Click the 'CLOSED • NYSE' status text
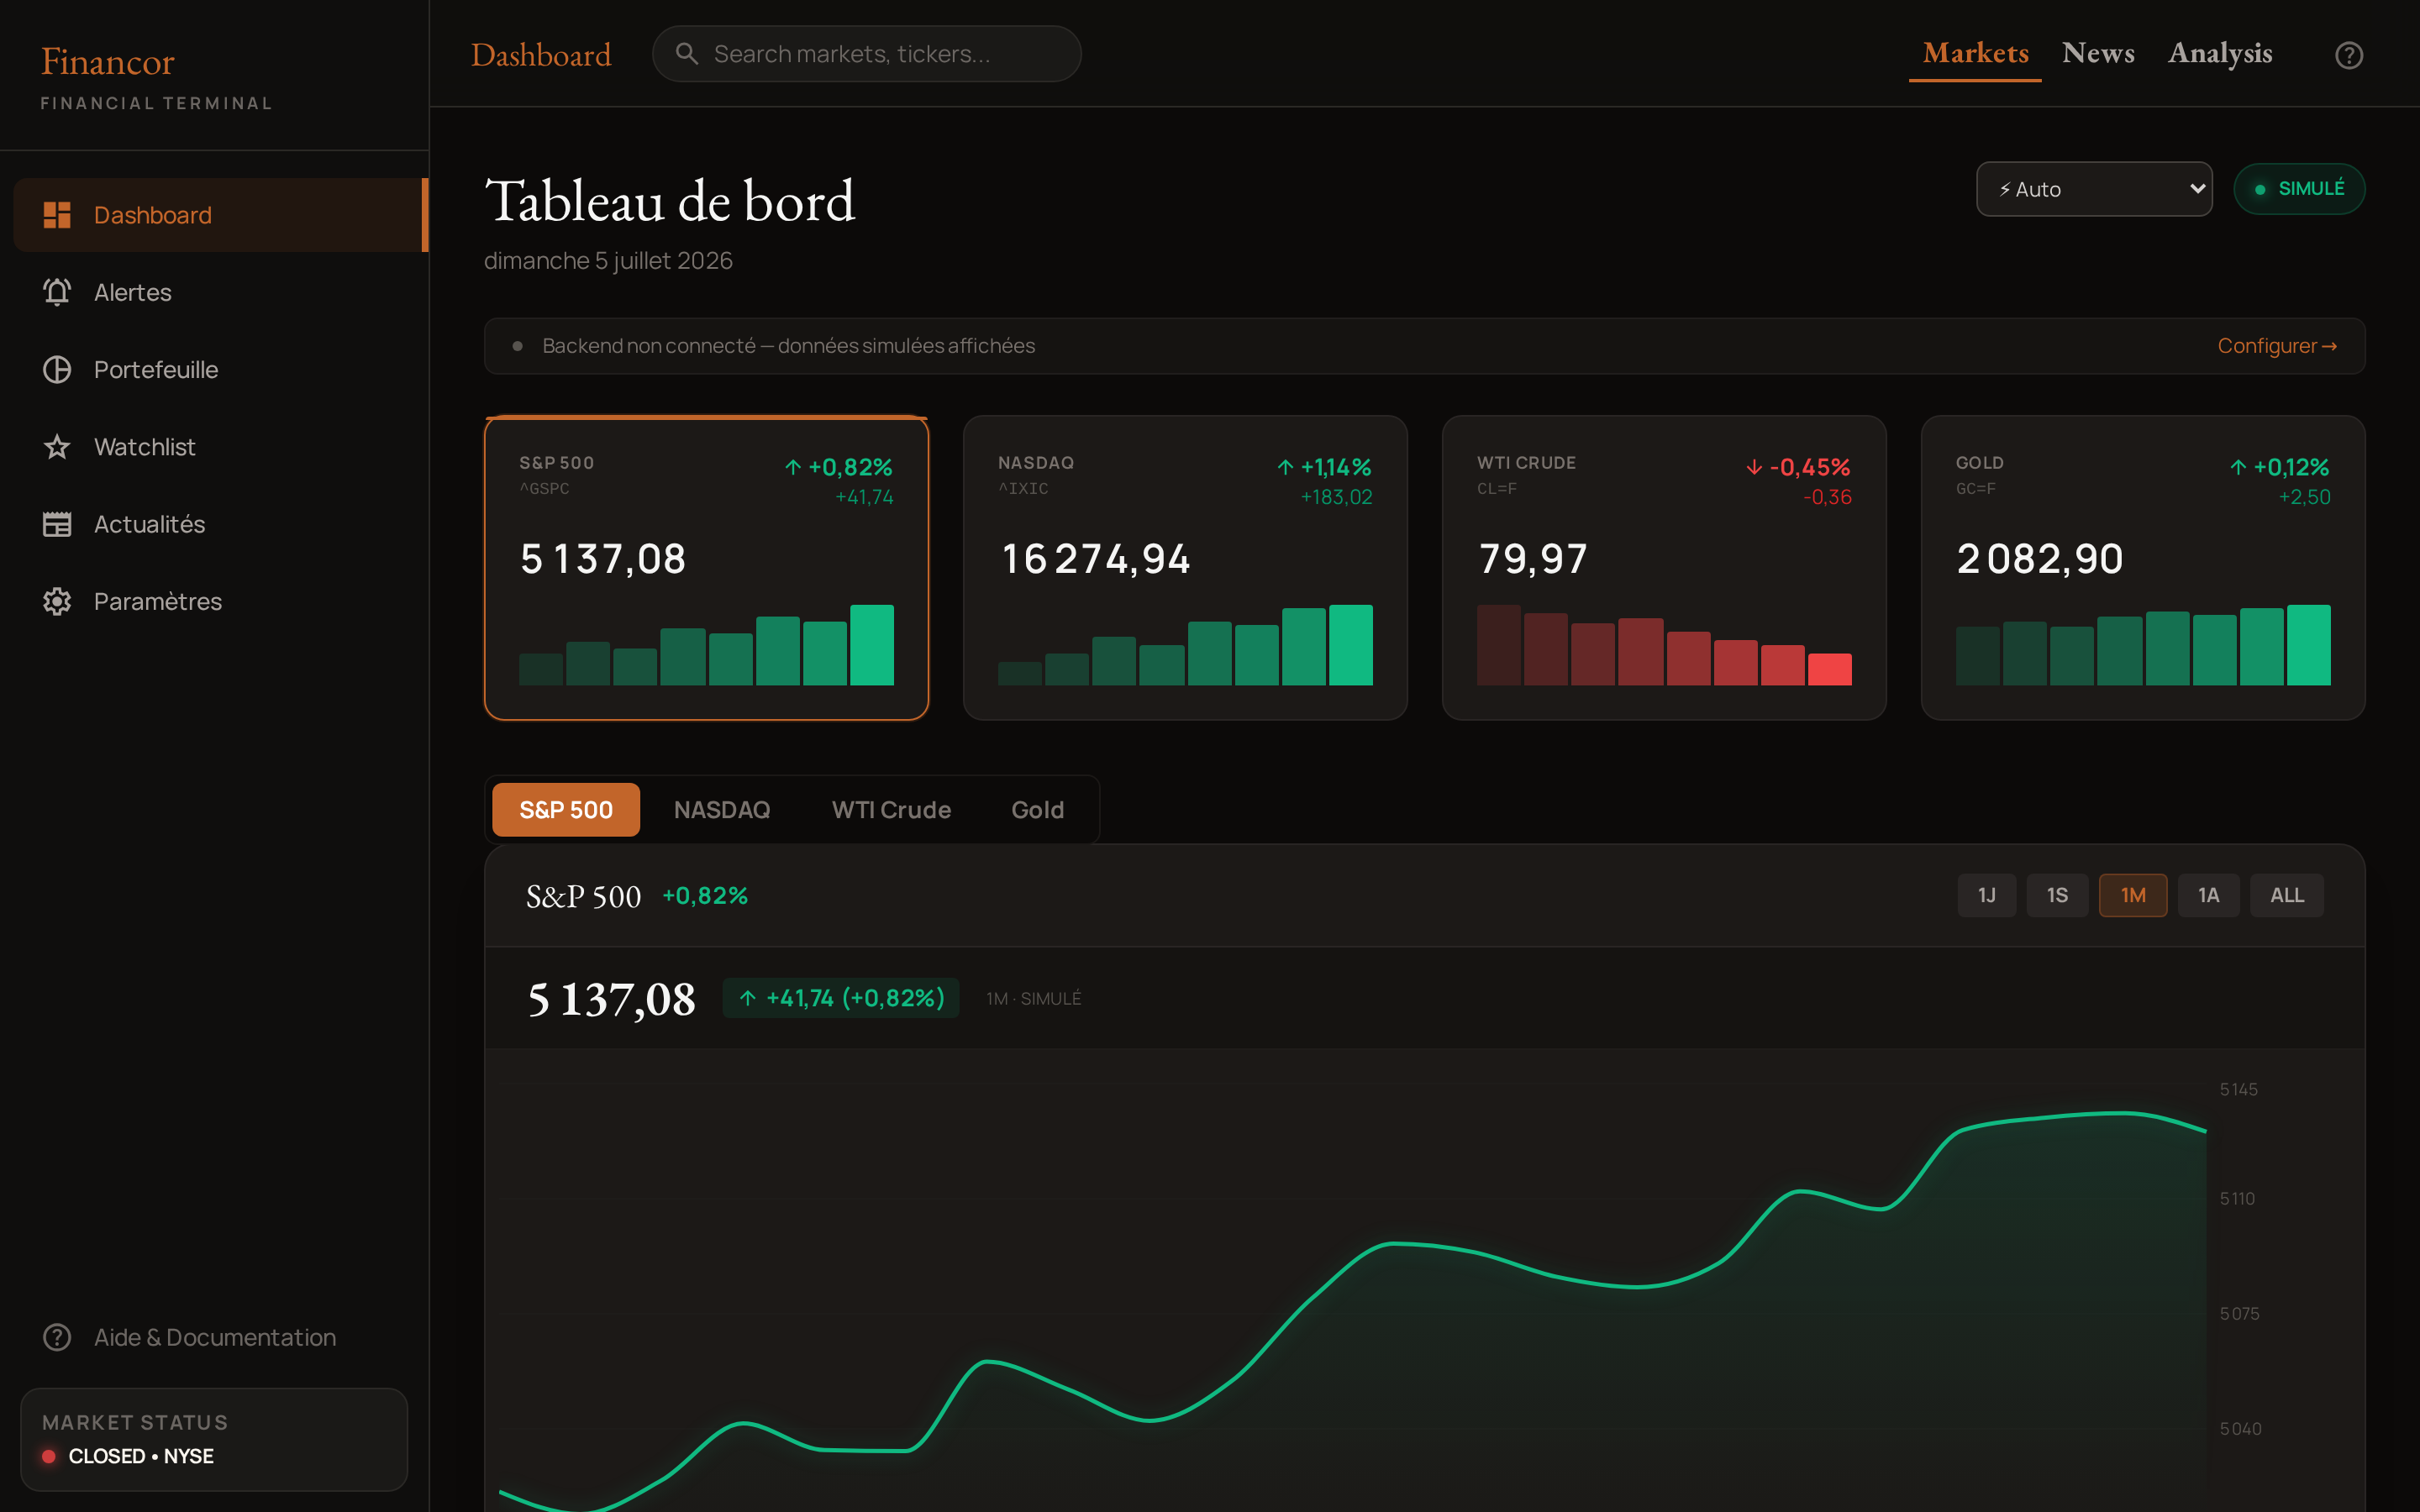This screenshot has width=2420, height=1512. [141, 1456]
